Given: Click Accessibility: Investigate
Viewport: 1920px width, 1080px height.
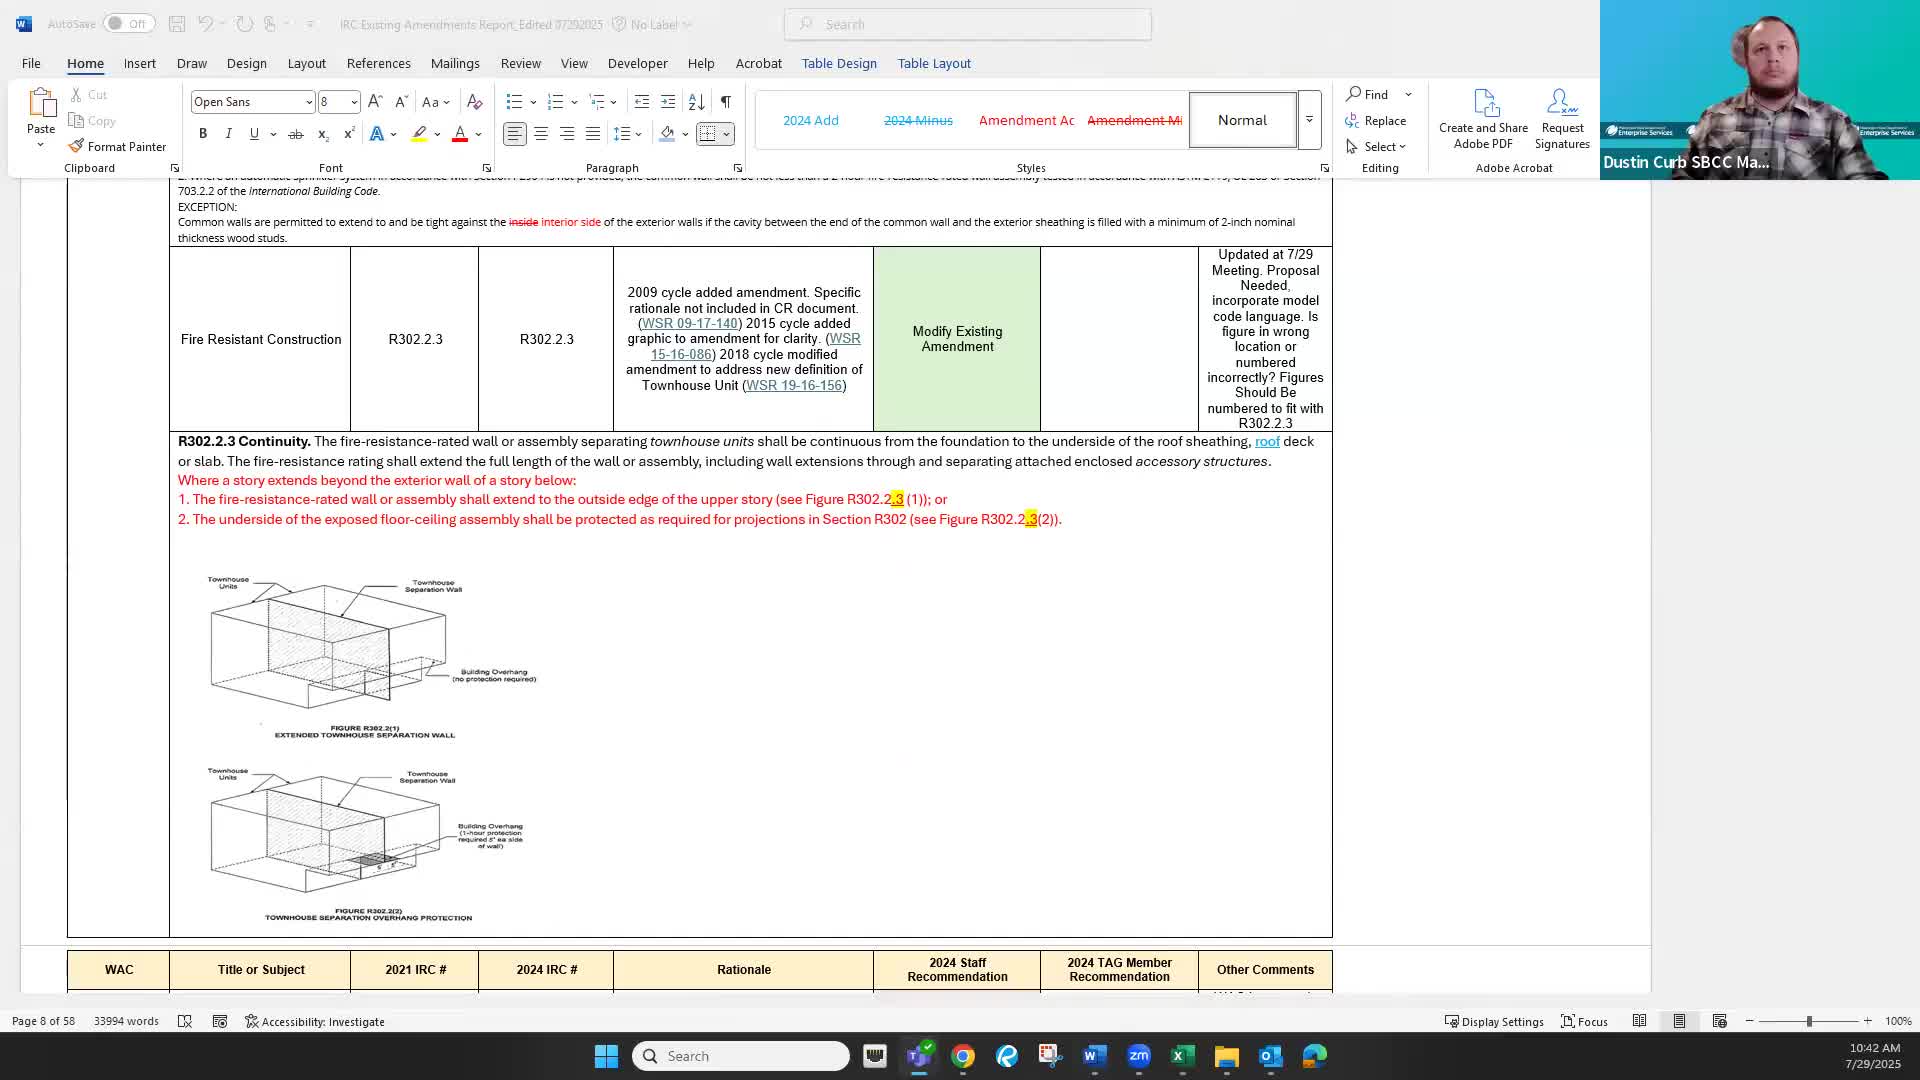Looking at the screenshot, I should [315, 1021].
